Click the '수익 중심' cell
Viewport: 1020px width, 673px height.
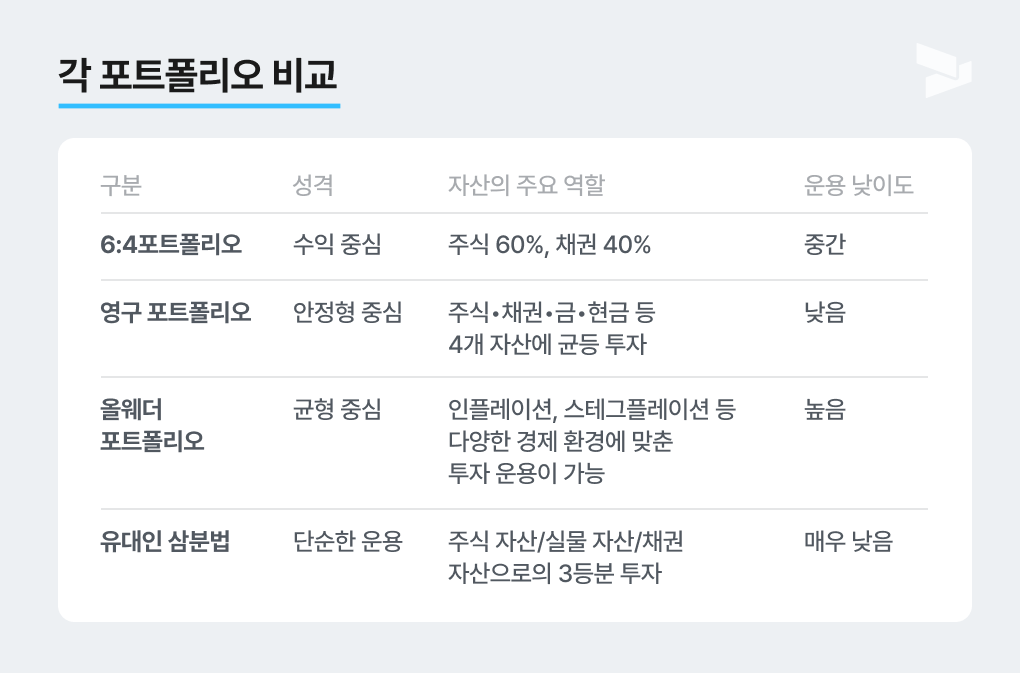[337, 245]
